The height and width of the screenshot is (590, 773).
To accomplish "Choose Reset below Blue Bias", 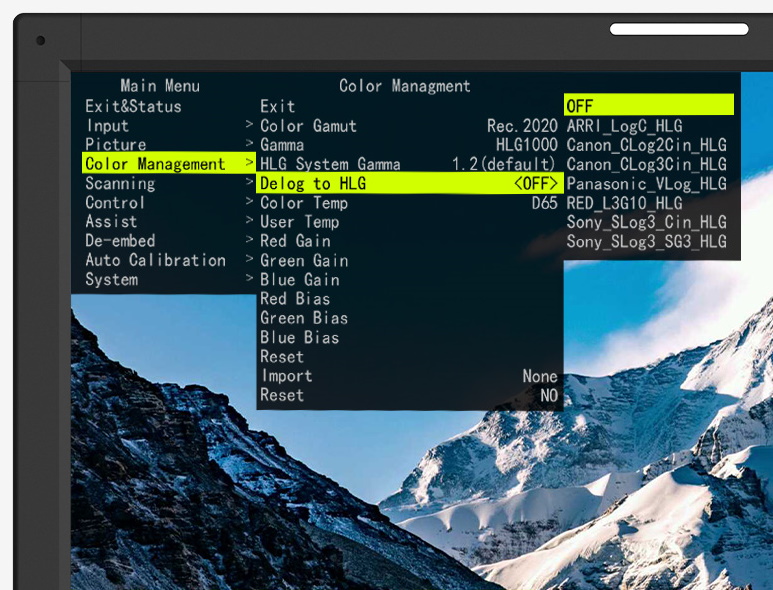I will [x=281, y=356].
